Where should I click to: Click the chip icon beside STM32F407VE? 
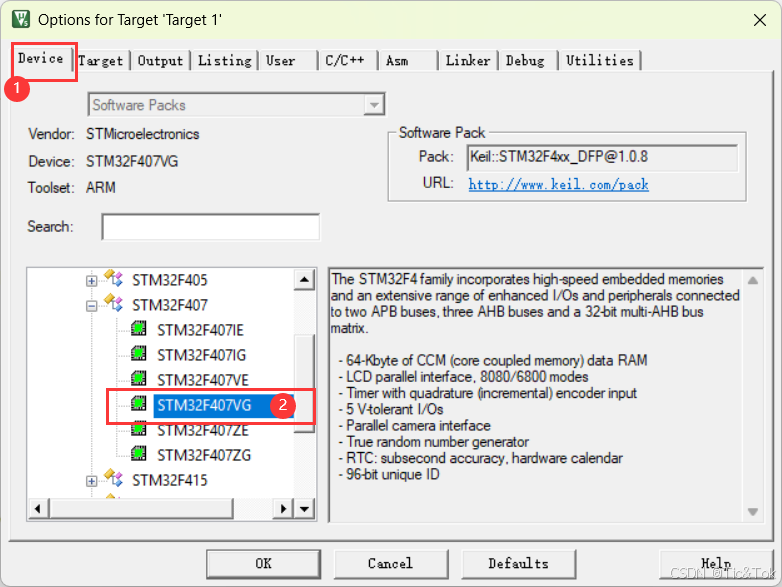coord(139,379)
